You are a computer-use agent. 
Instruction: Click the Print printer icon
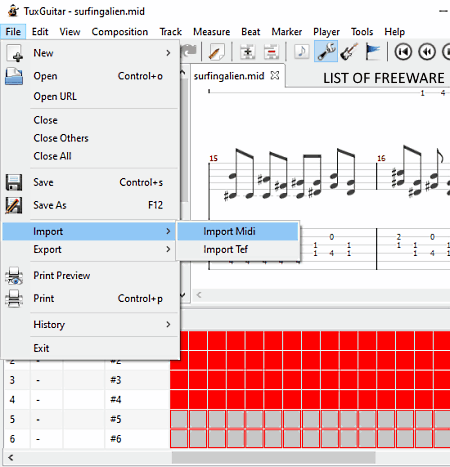click(14, 299)
